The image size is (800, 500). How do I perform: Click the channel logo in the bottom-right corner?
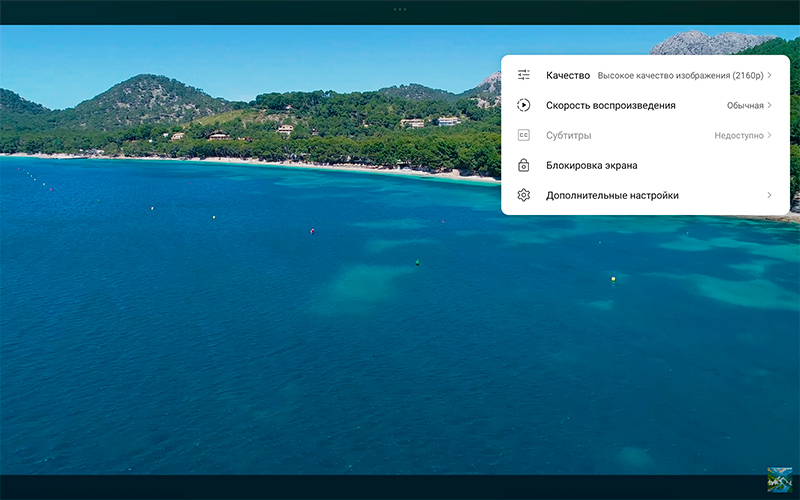pyautogui.click(x=779, y=480)
